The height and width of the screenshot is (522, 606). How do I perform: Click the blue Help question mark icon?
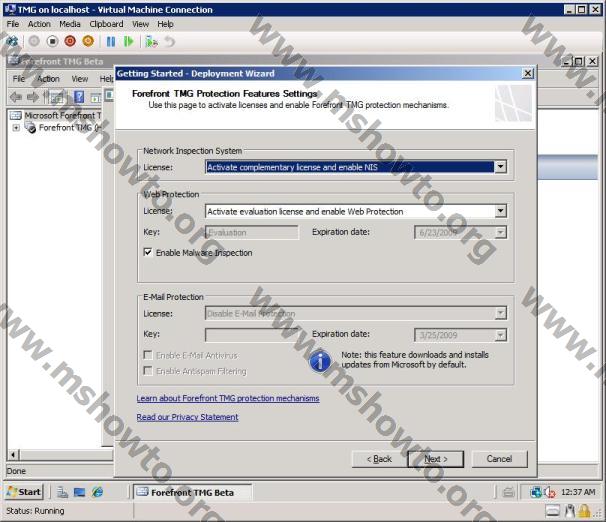[x=79, y=97]
